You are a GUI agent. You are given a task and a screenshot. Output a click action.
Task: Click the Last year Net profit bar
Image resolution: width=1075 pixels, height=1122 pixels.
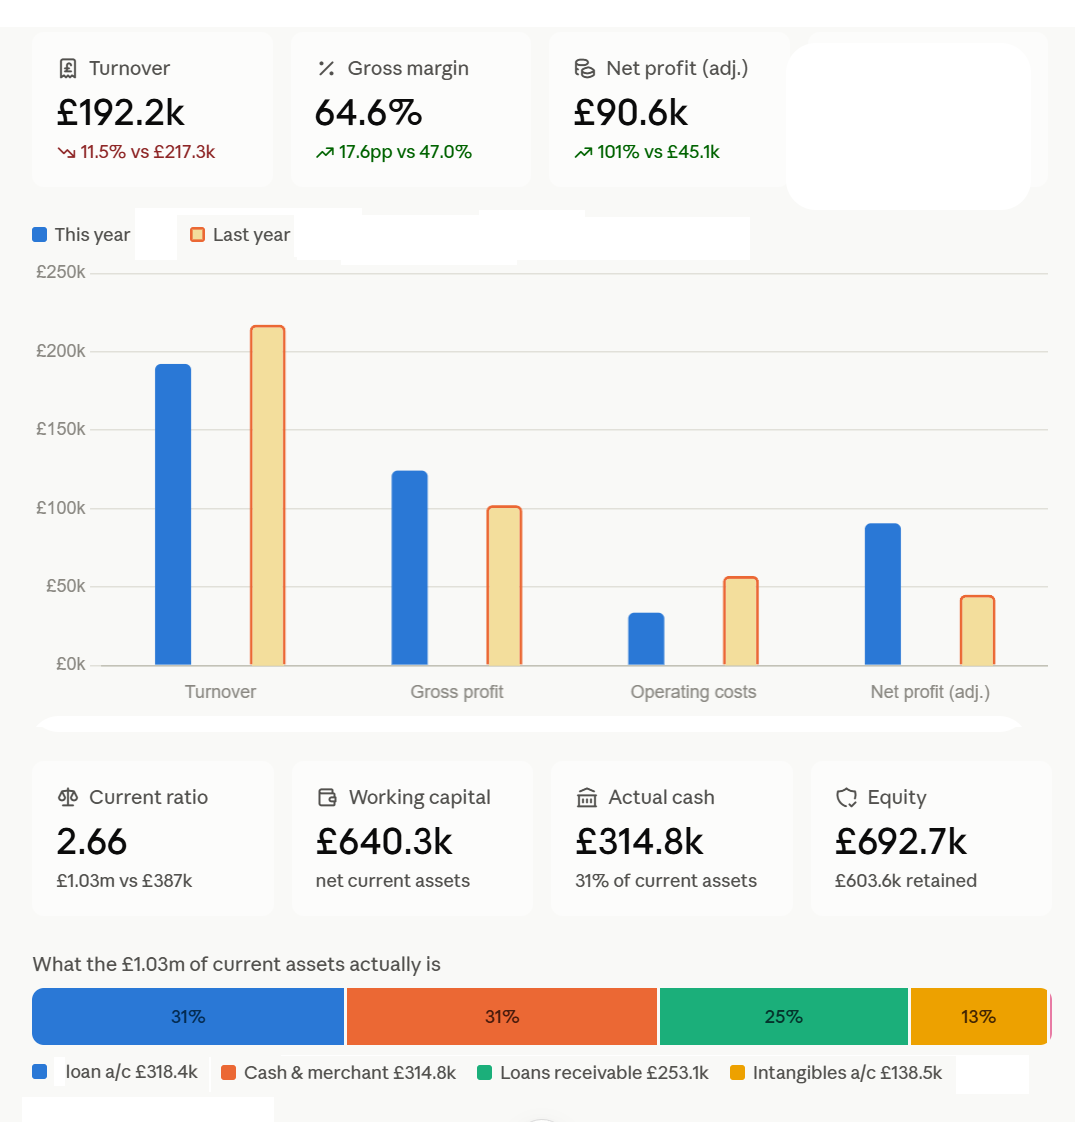pyautogui.click(x=978, y=630)
